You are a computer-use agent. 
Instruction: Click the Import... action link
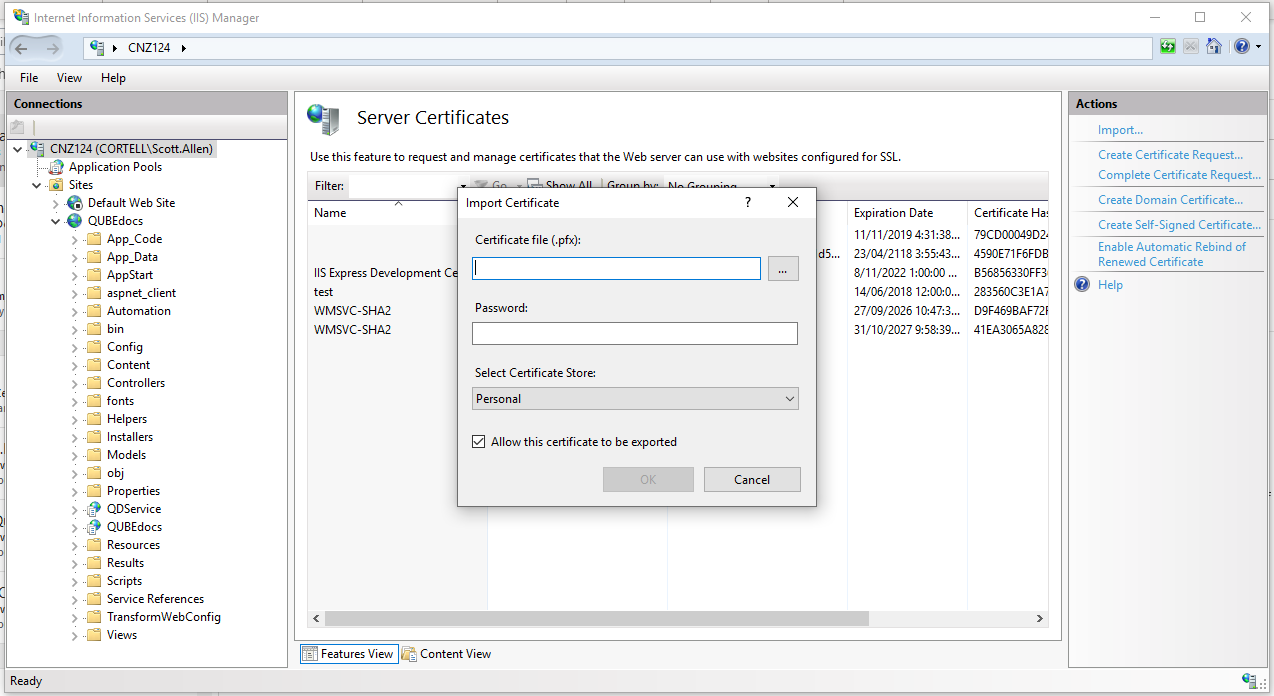click(1120, 130)
